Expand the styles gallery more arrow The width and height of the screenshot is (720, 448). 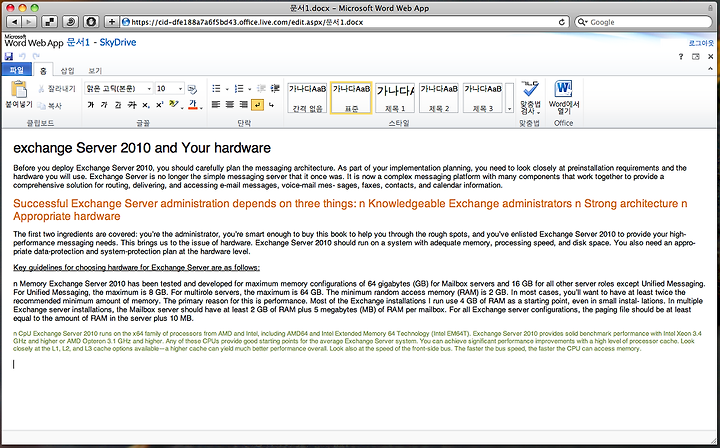(509, 109)
